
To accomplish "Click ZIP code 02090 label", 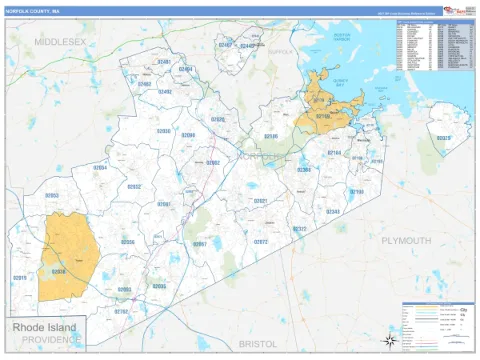I will pyautogui.click(x=188, y=135).
